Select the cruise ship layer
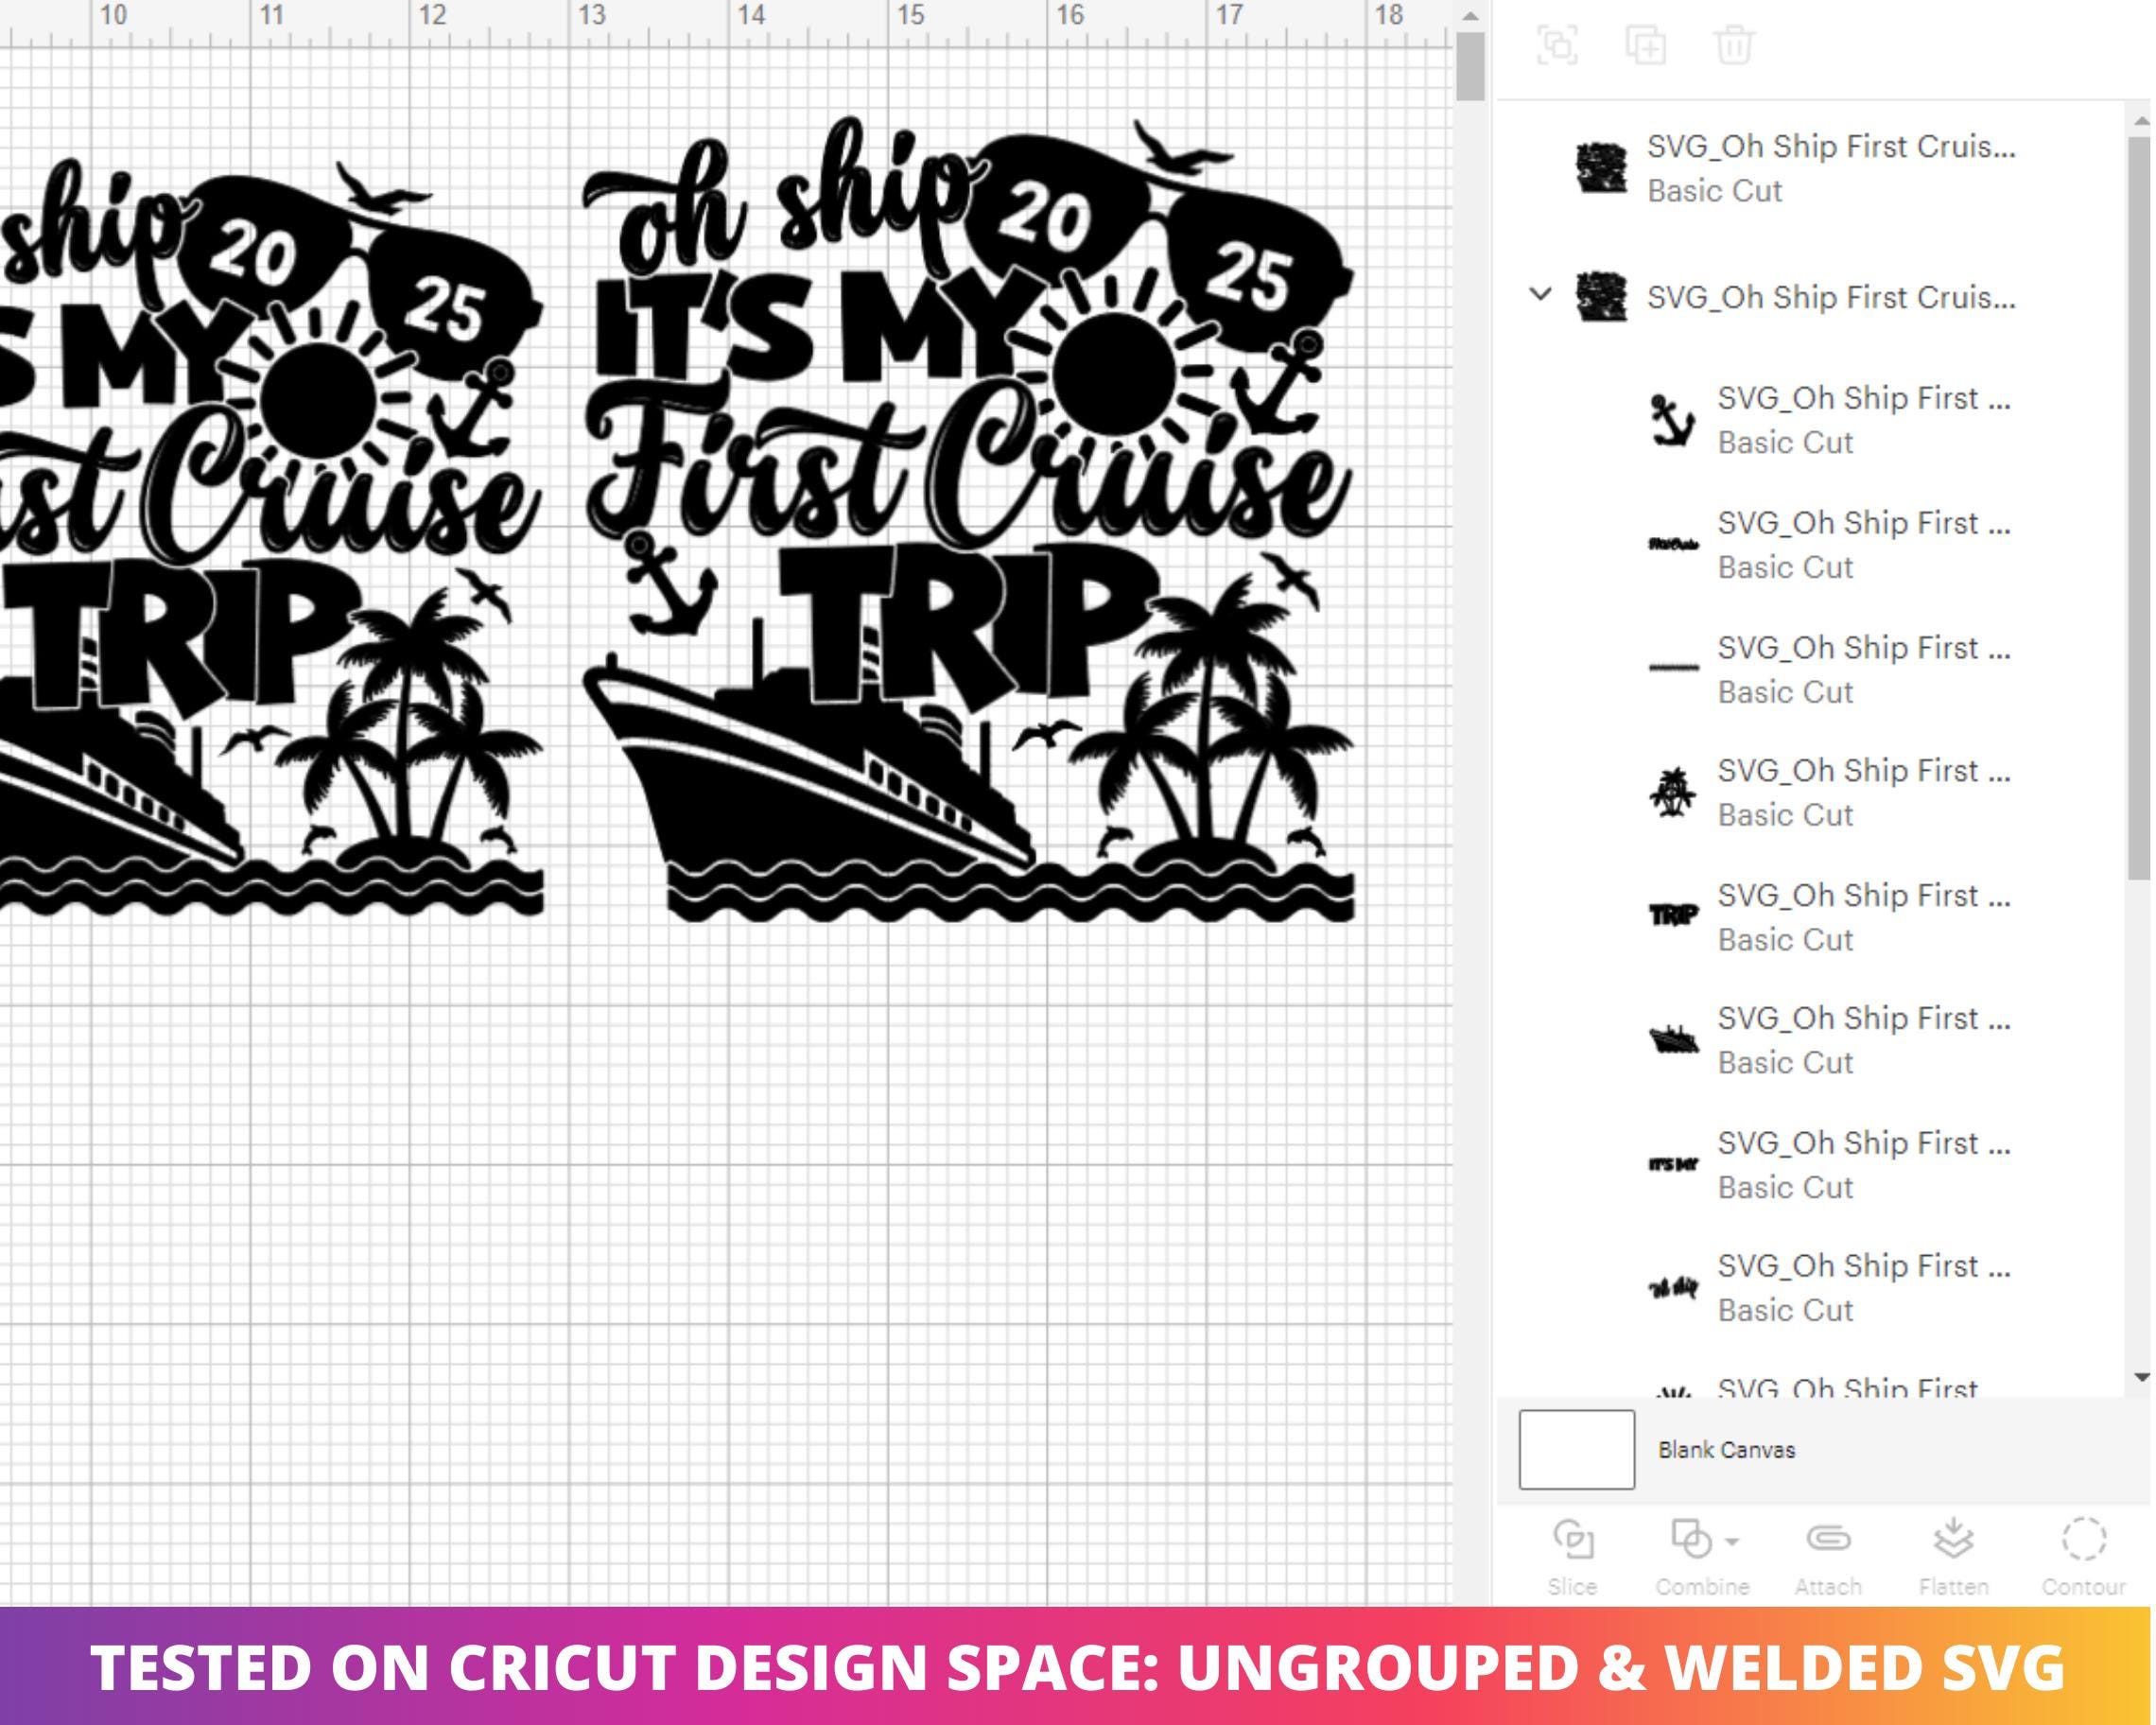 (1830, 1040)
